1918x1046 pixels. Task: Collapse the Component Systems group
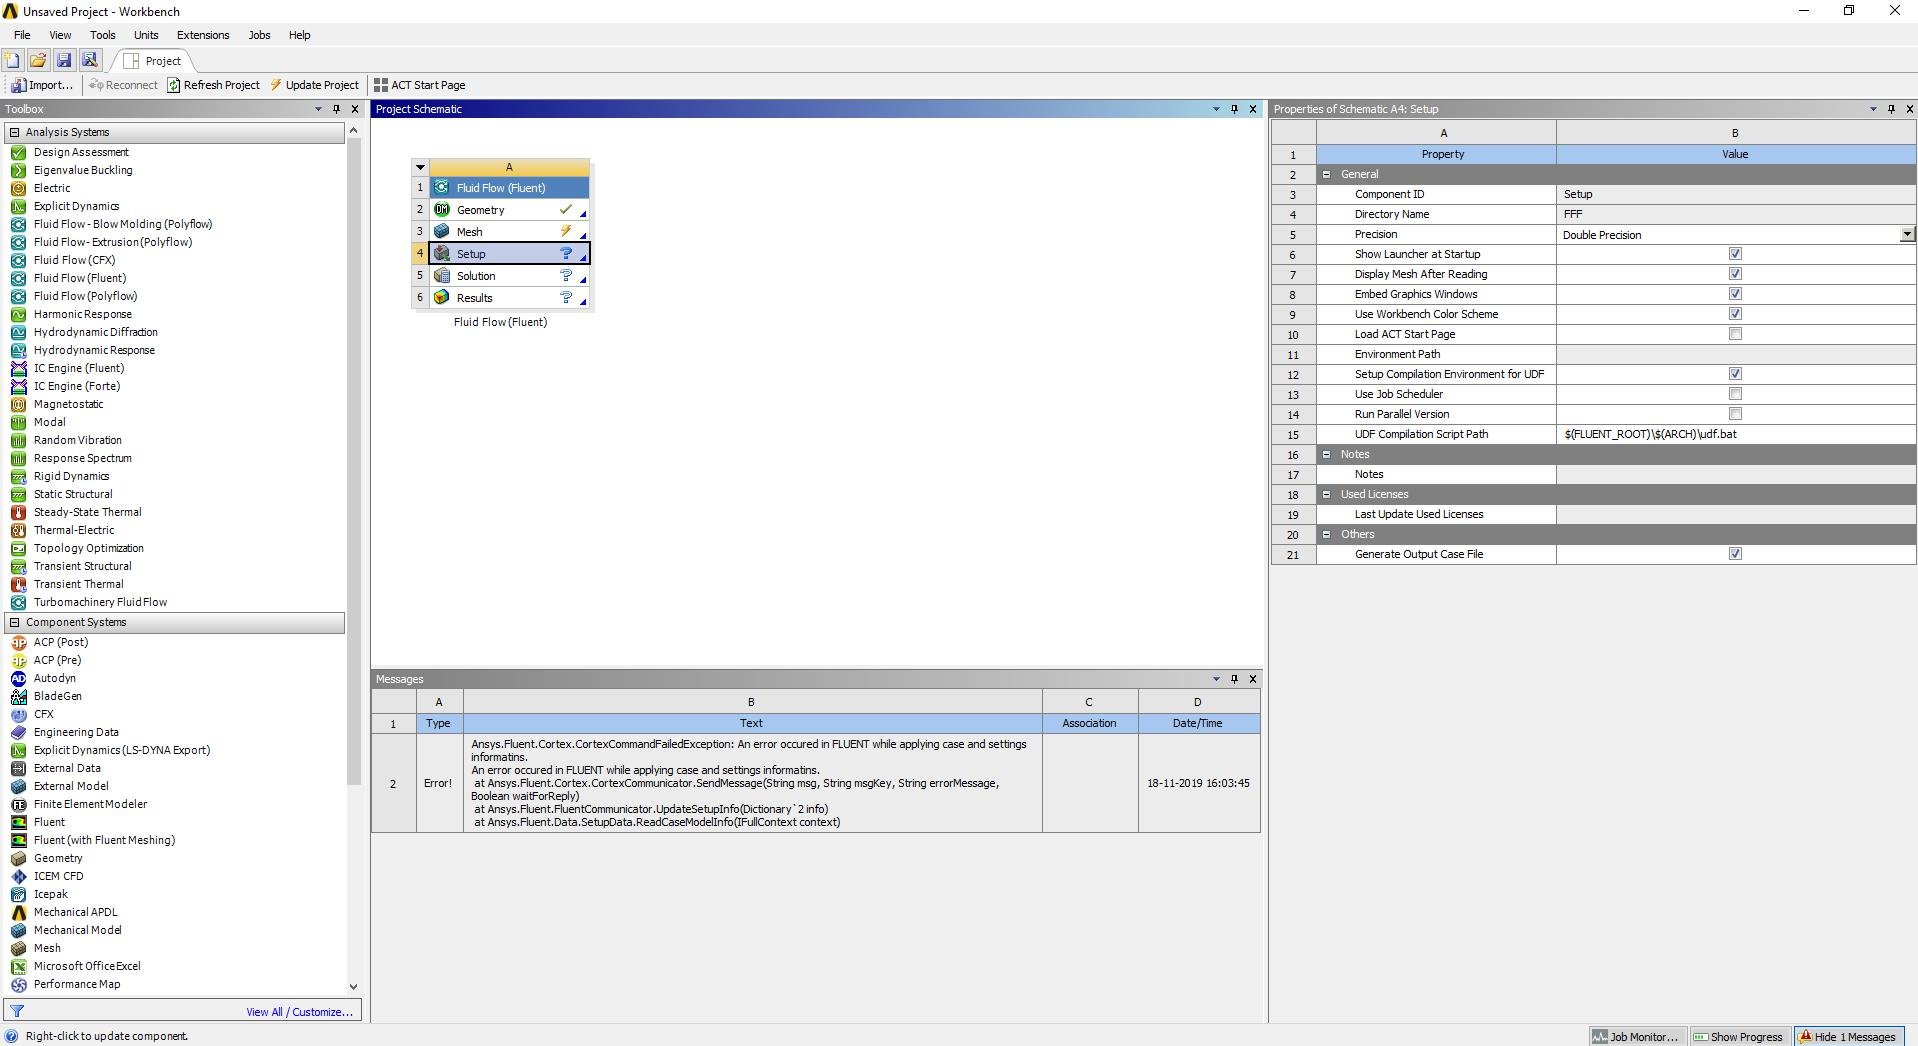pos(14,622)
